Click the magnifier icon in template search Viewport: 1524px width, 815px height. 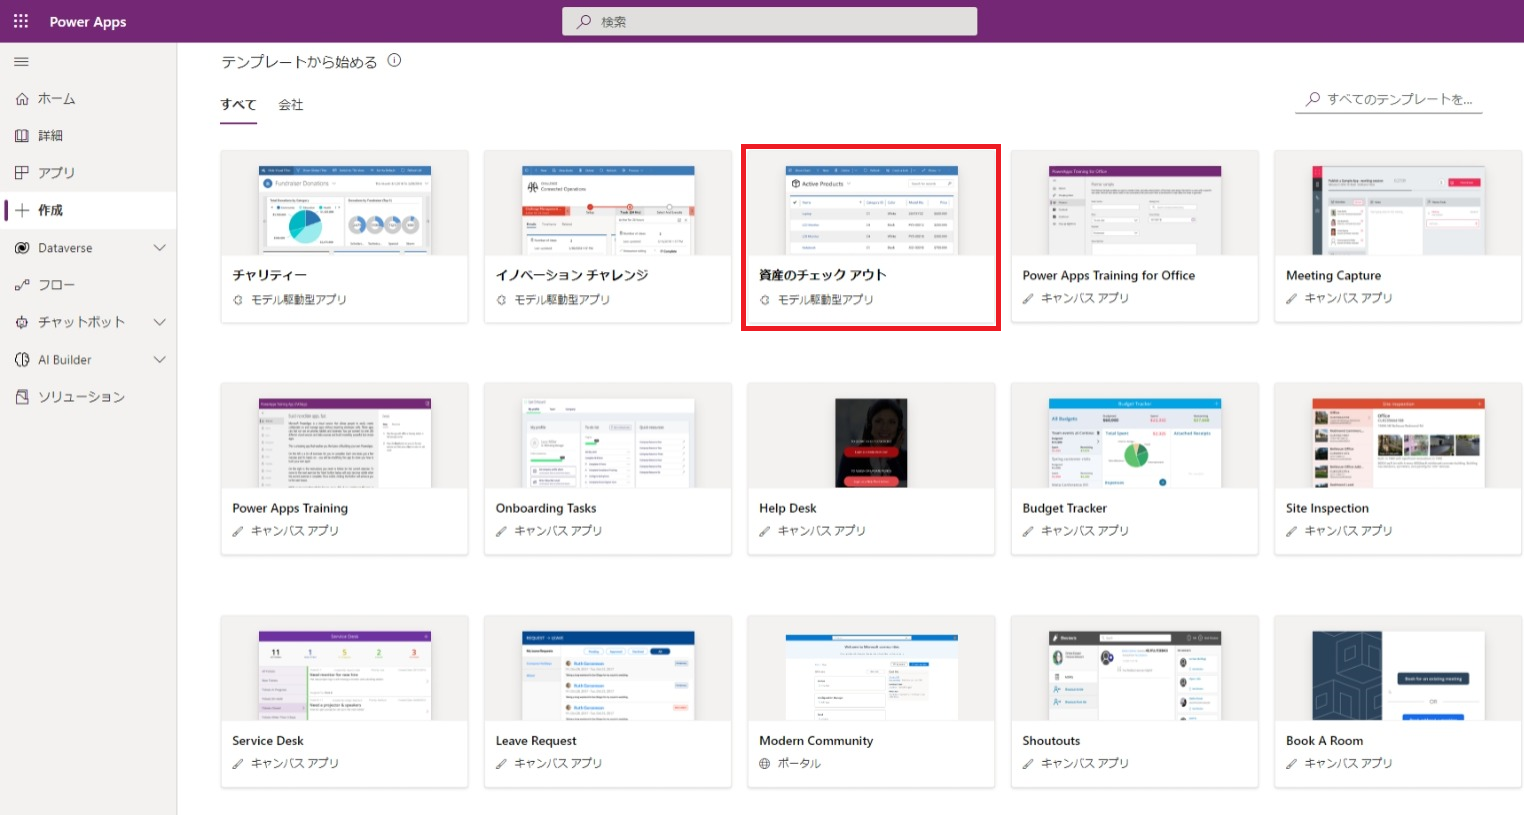pyautogui.click(x=1313, y=99)
